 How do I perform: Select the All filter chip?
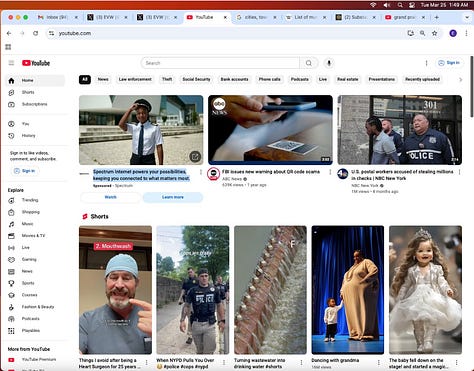[x=85, y=79]
